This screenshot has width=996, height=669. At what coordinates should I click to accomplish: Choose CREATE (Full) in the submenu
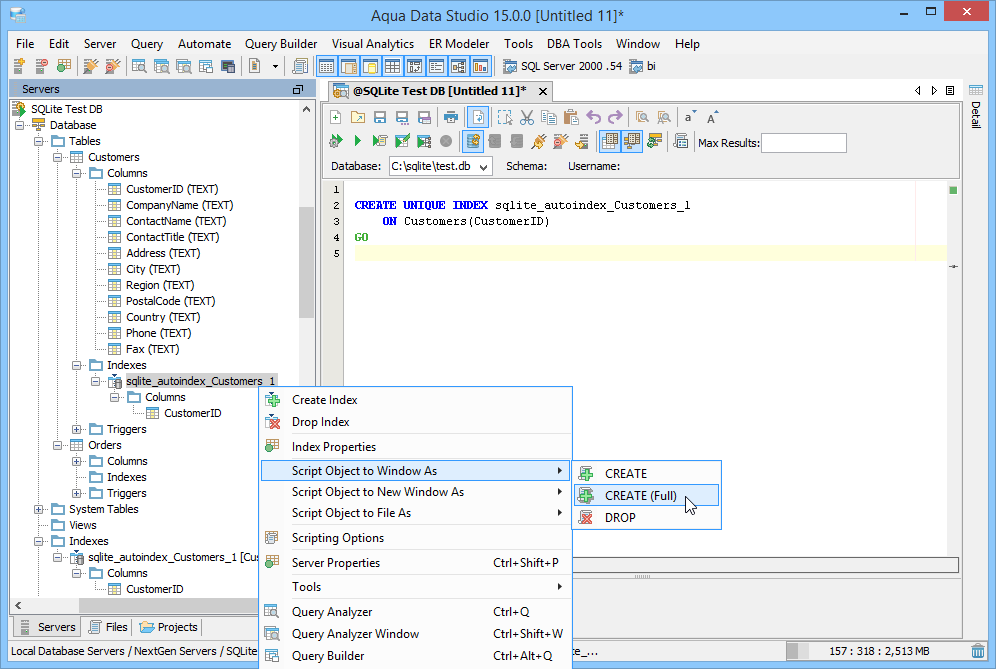646,496
